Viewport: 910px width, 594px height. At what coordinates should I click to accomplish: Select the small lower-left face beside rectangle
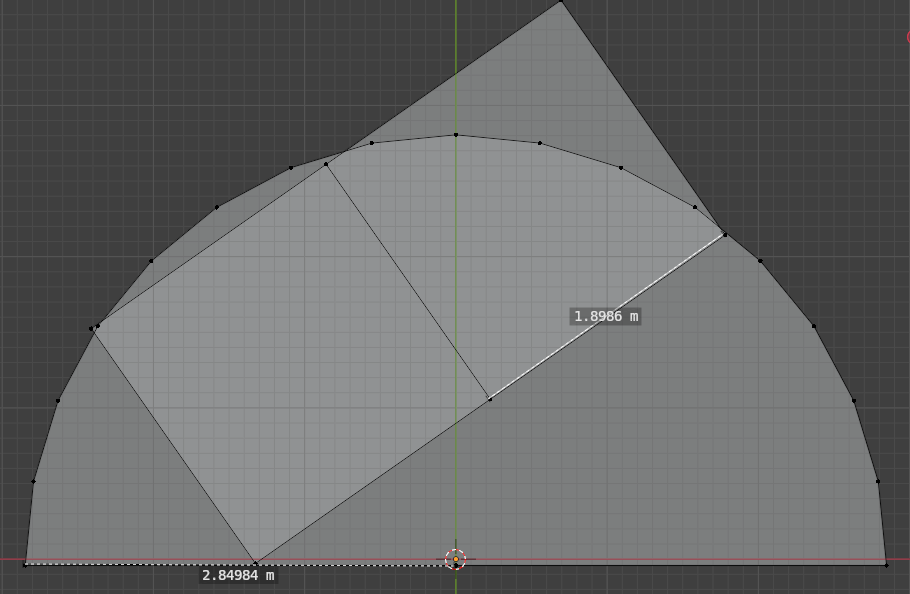[120, 480]
